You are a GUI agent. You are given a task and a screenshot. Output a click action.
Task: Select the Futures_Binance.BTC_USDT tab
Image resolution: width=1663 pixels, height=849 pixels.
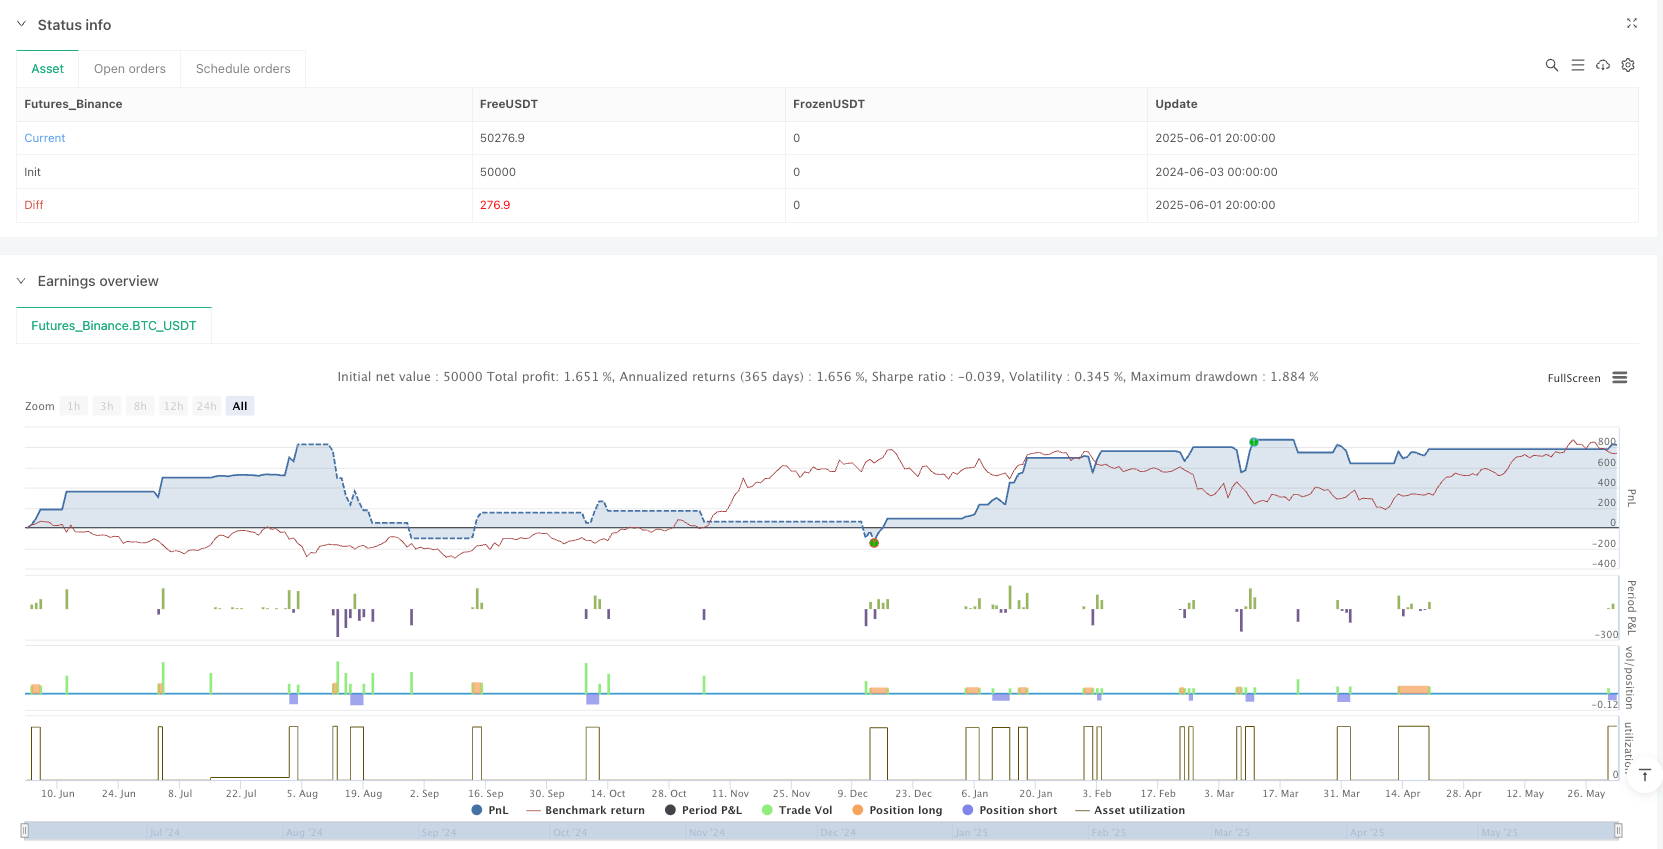coord(114,326)
